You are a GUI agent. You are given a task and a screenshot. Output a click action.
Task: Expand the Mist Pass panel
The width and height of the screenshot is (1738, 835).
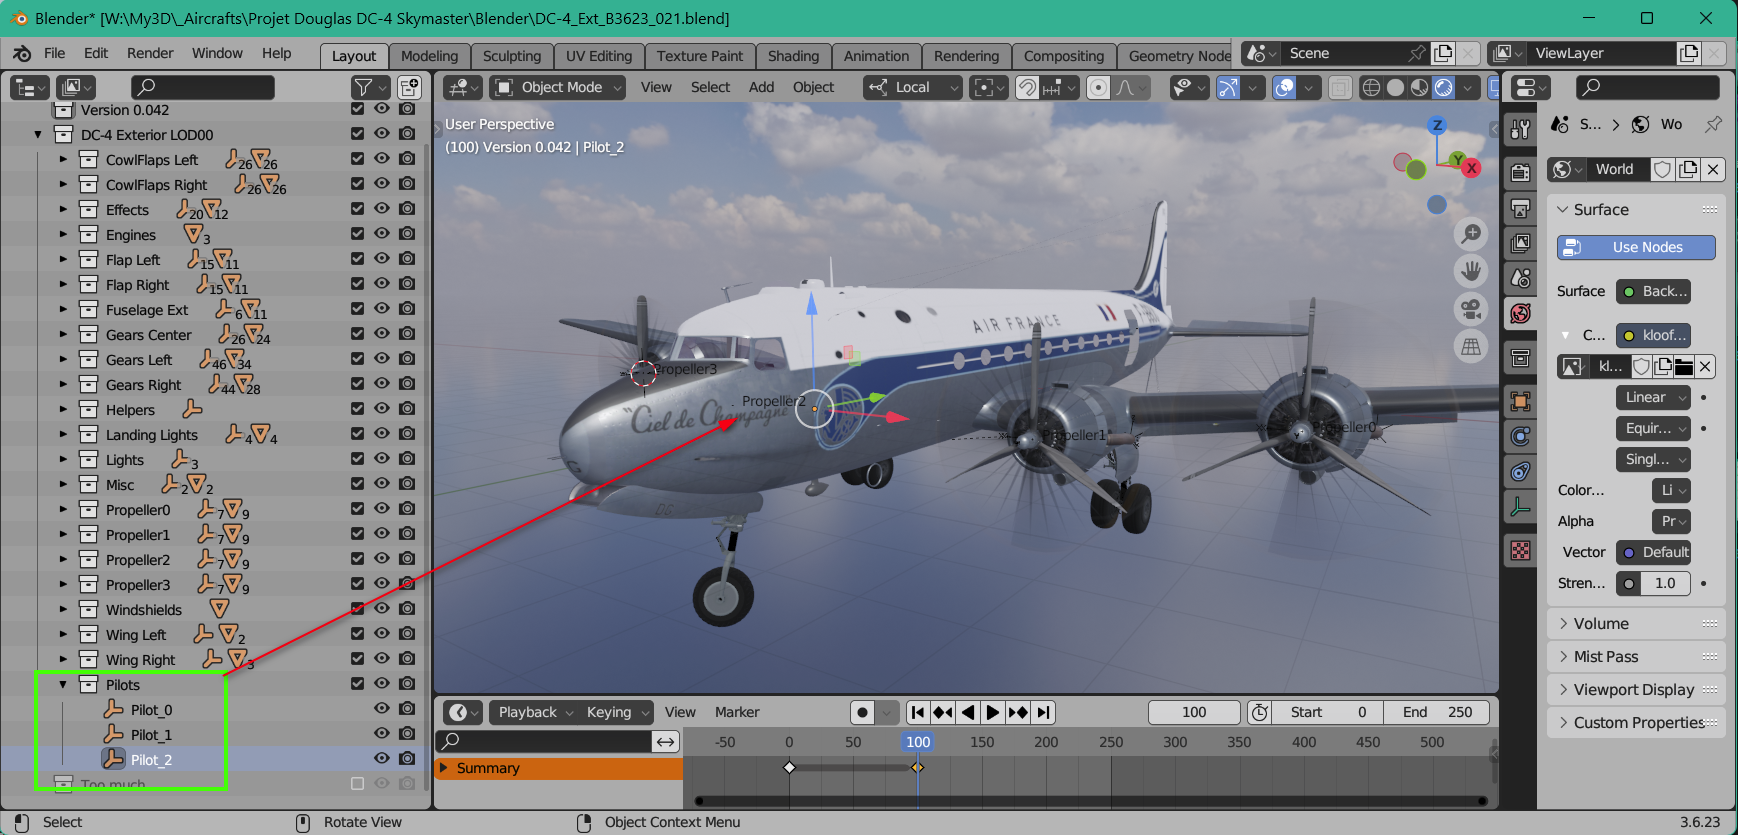click(x=1636, y=657)
